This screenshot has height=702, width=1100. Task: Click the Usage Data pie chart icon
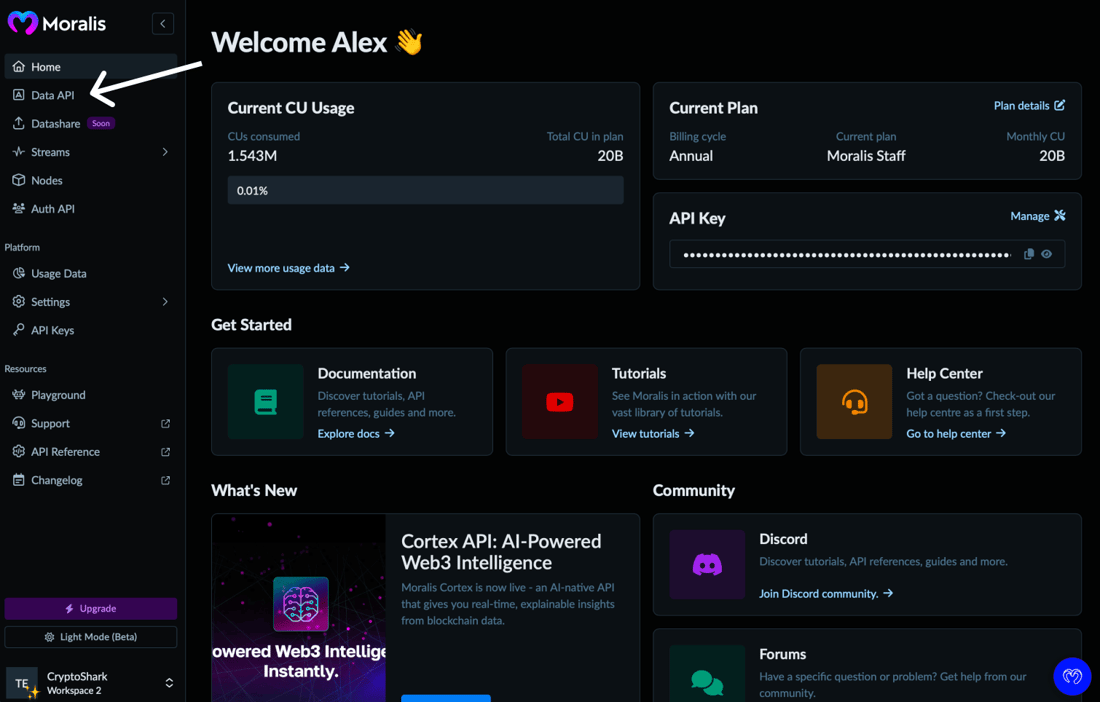tap(19, 274)
